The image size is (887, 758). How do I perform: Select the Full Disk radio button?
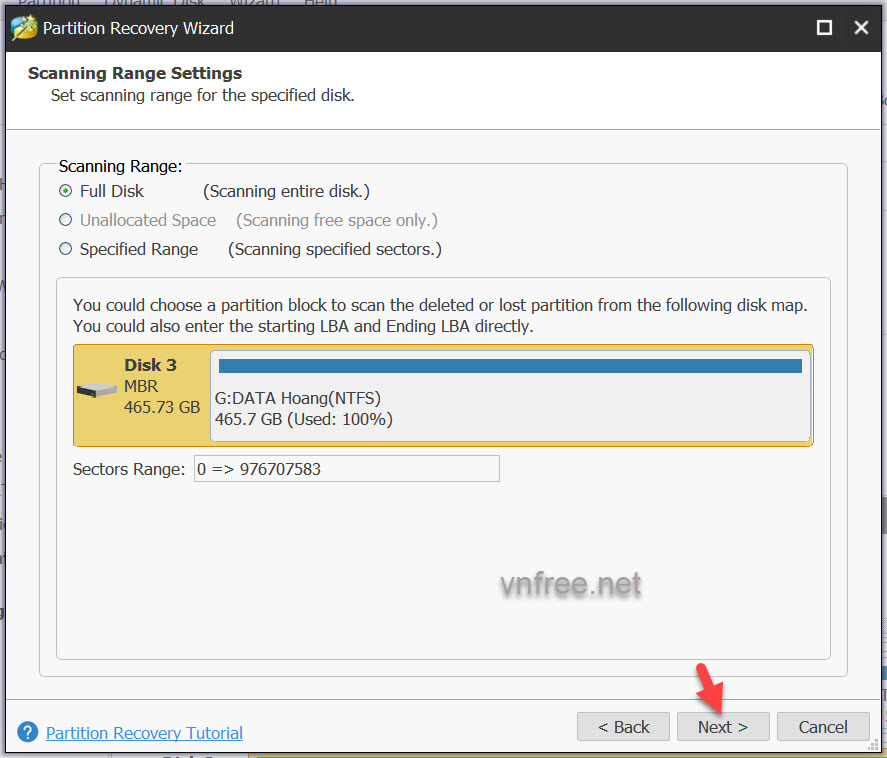(66, 191)
